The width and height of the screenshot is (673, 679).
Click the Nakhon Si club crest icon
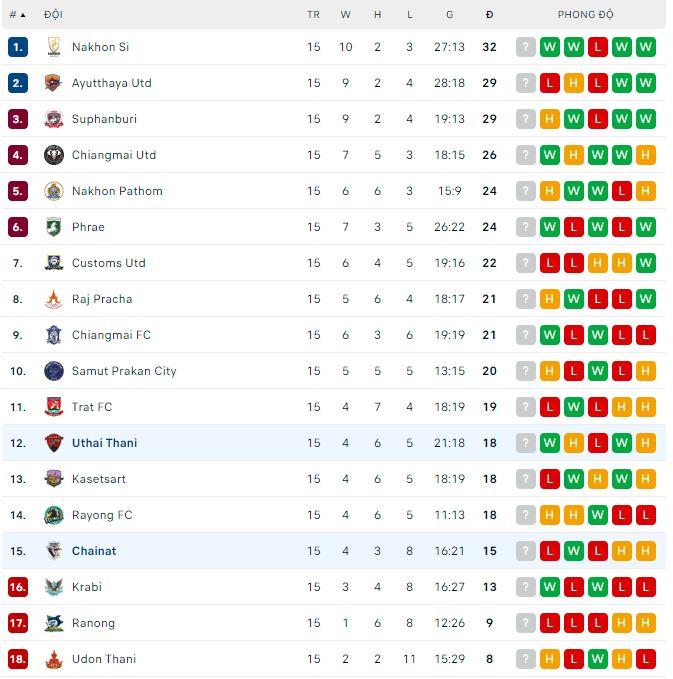pyautogui.click(x=54, y=47)
